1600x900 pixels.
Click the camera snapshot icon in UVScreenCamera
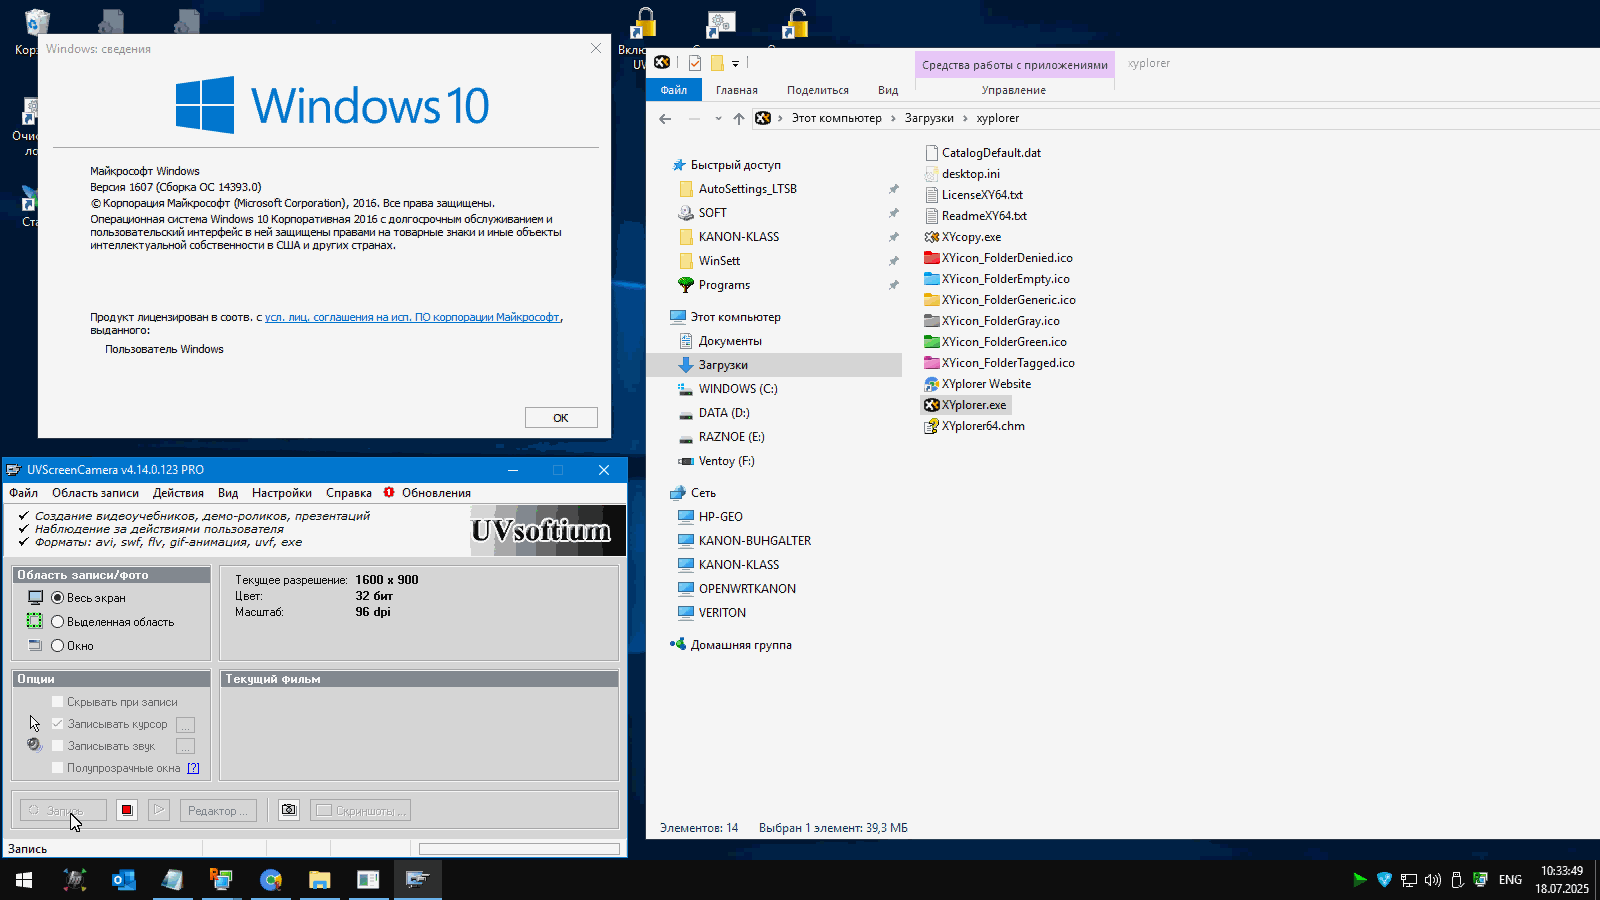(289, 810)
